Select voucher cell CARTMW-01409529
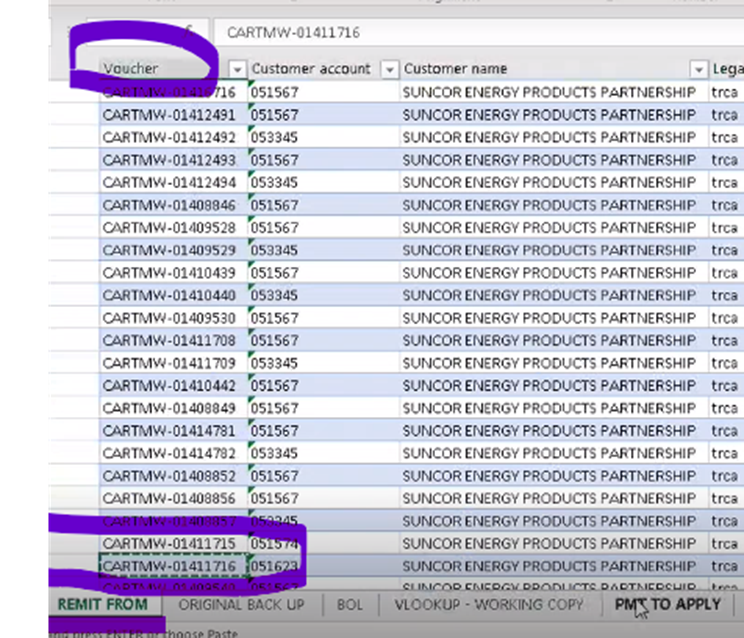The height and width of the screenshot is (638, 744). click(174, 250)
